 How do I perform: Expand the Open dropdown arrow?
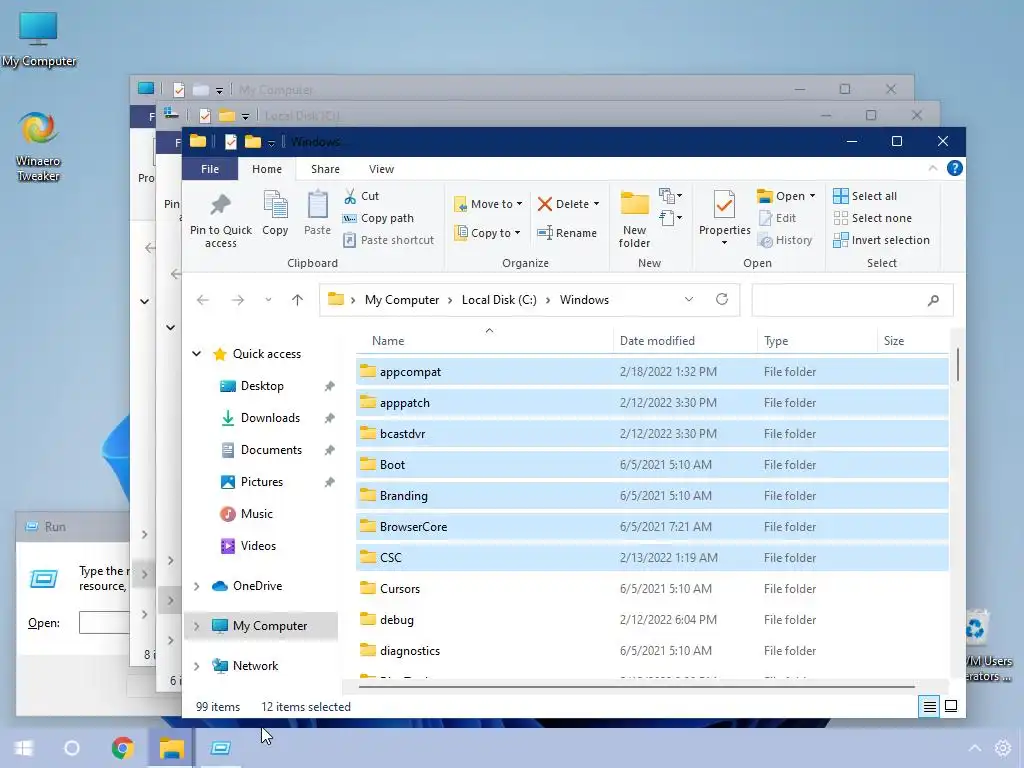[x=812, y=196]
